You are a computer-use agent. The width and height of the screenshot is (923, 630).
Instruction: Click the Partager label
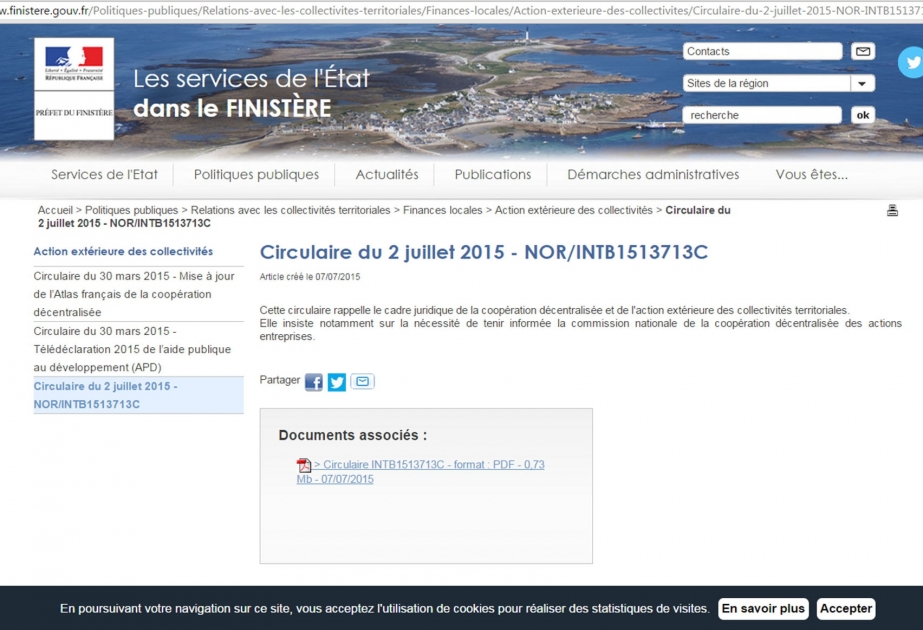click(280, 380)
